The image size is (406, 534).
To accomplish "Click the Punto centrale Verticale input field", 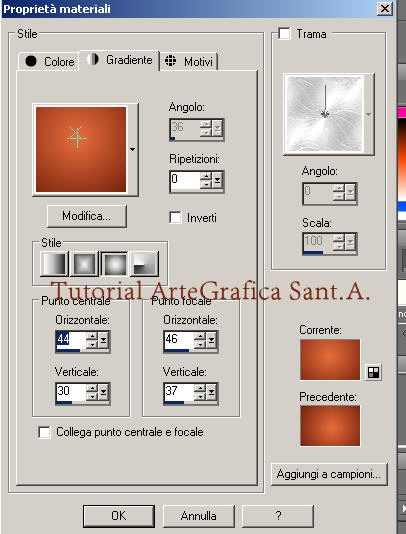I will [71, 392].
